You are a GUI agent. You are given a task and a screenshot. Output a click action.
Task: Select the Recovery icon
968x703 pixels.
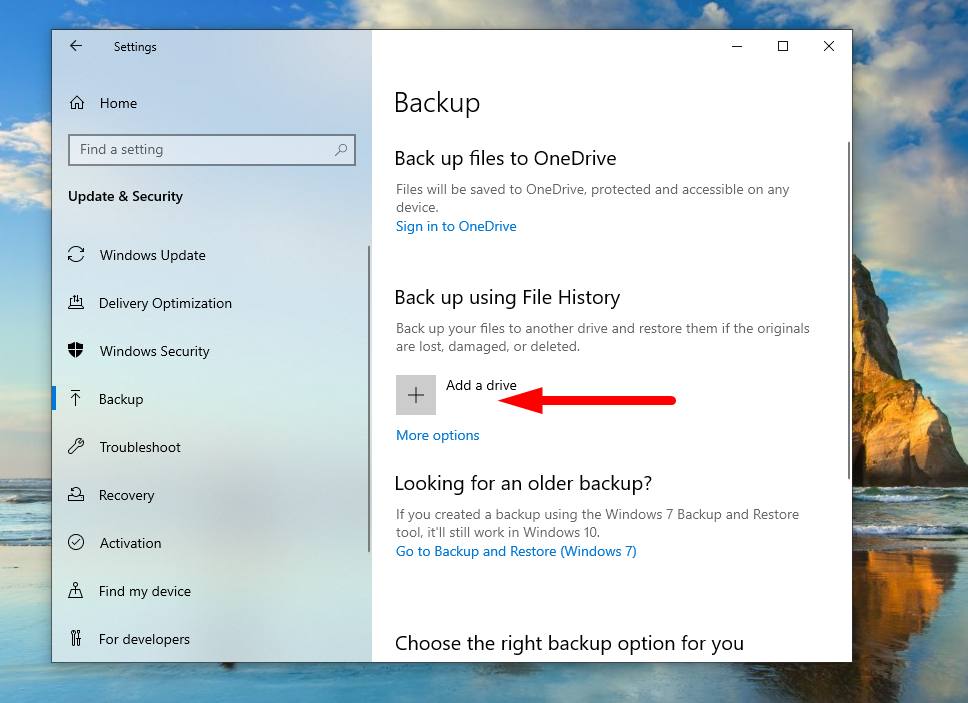coord(76,495)
